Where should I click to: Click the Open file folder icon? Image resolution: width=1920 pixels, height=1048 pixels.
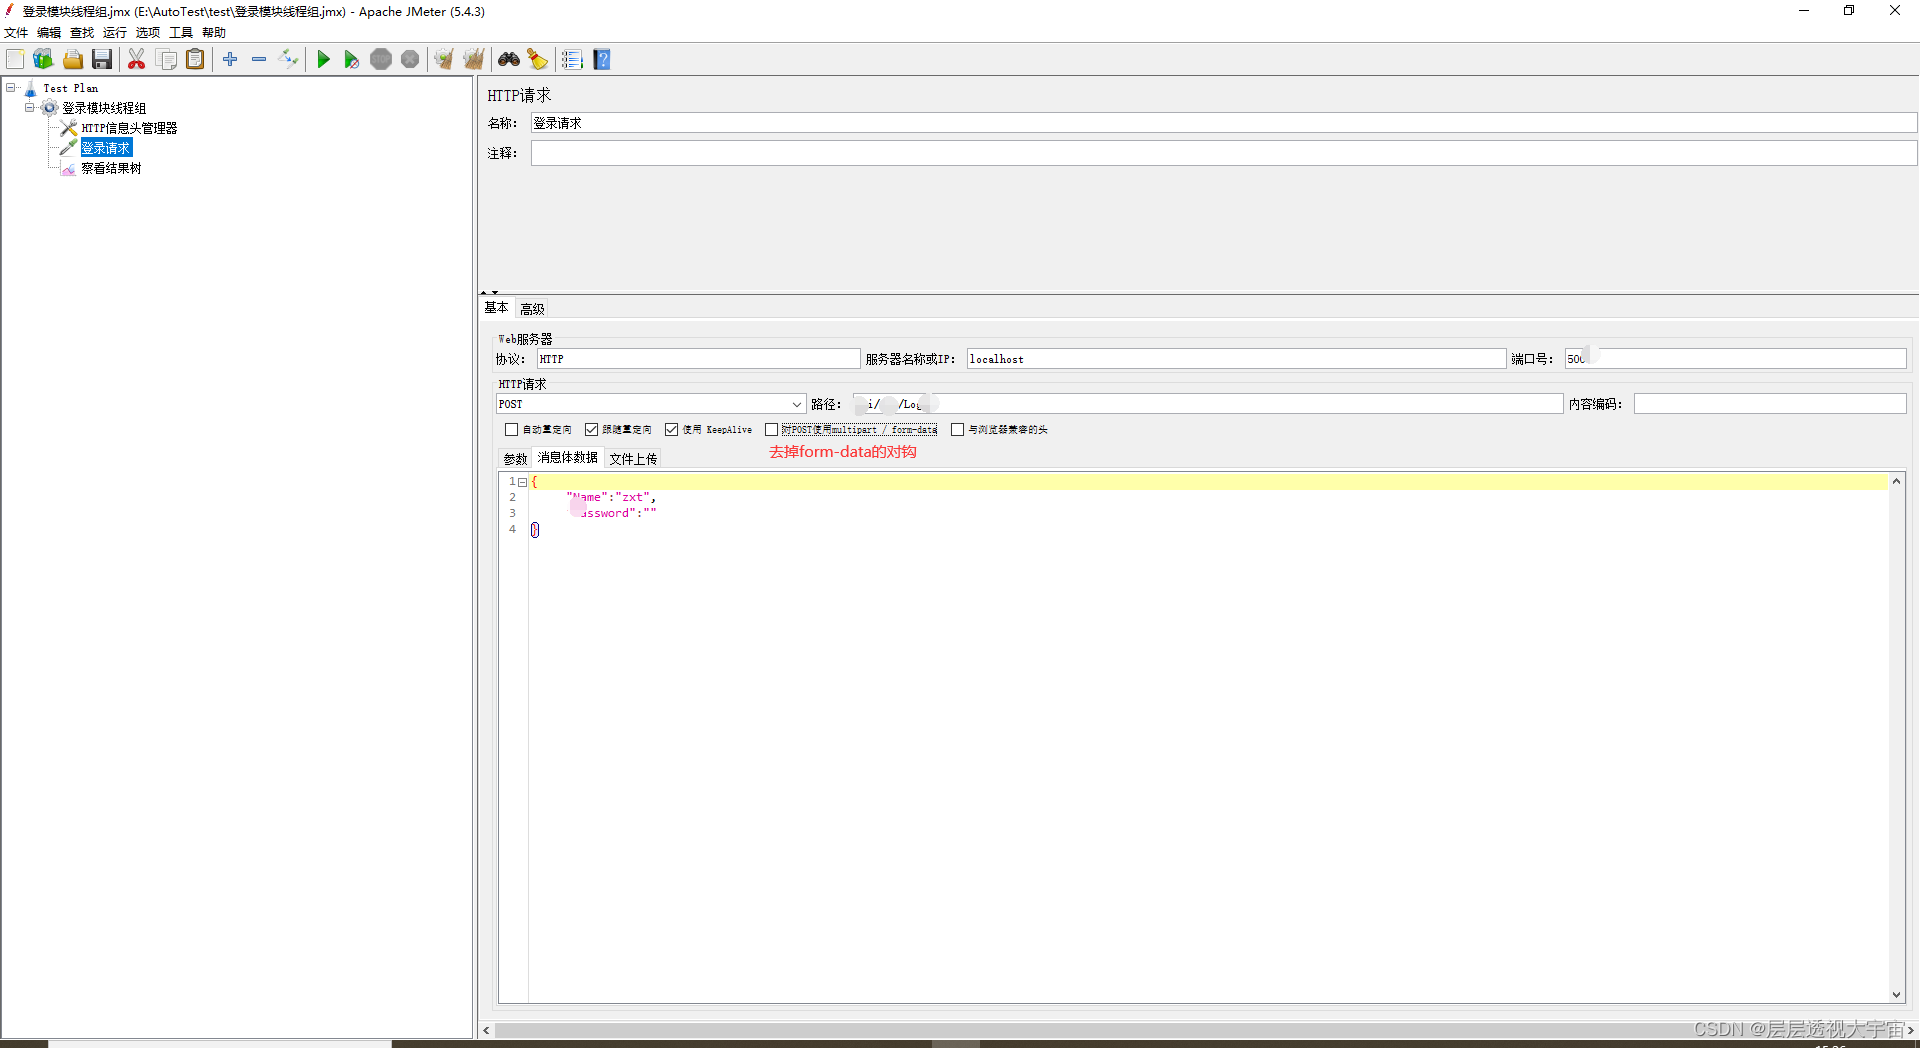coord(73,60)
